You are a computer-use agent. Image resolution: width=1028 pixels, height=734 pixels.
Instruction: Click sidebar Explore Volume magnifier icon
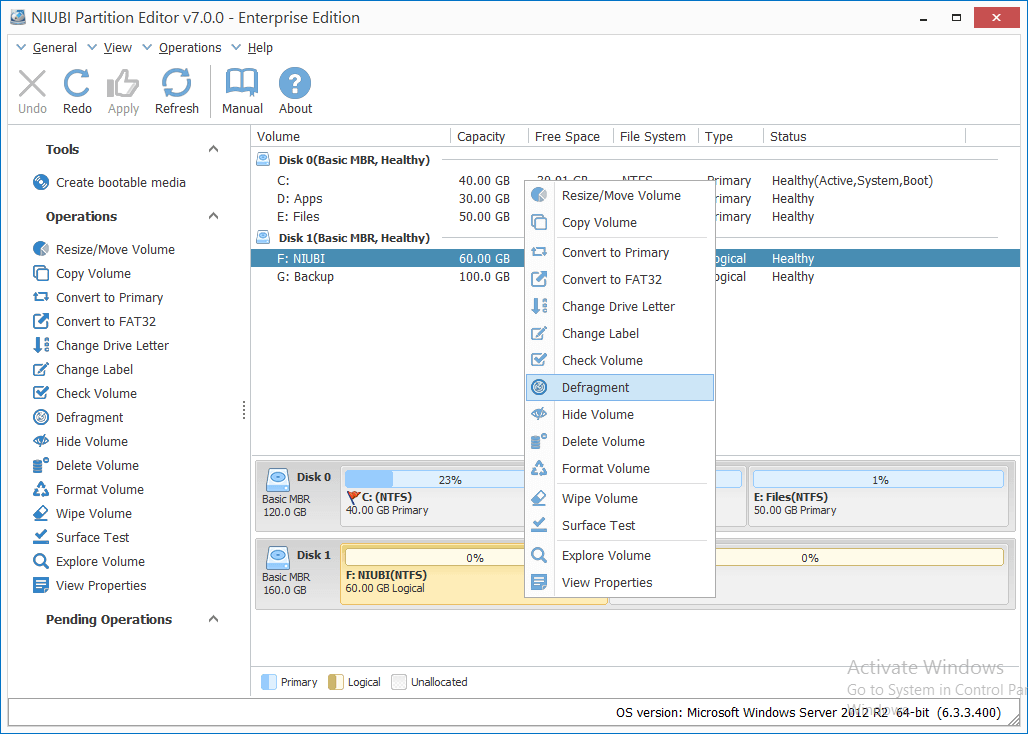point(41,561)
